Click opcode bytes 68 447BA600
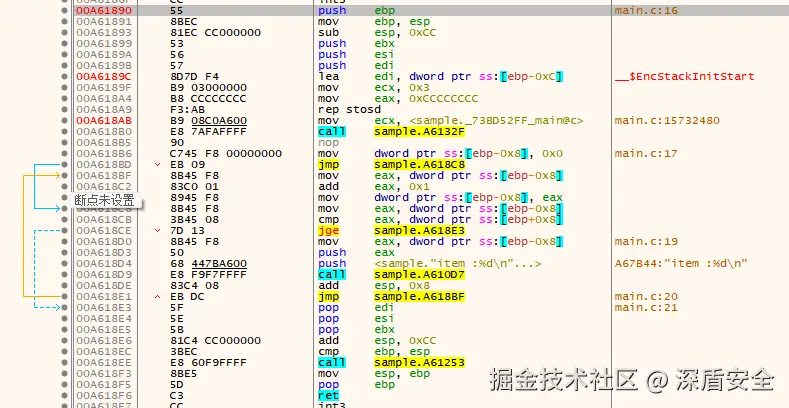789x408 pixels. [x=208, y=264]
